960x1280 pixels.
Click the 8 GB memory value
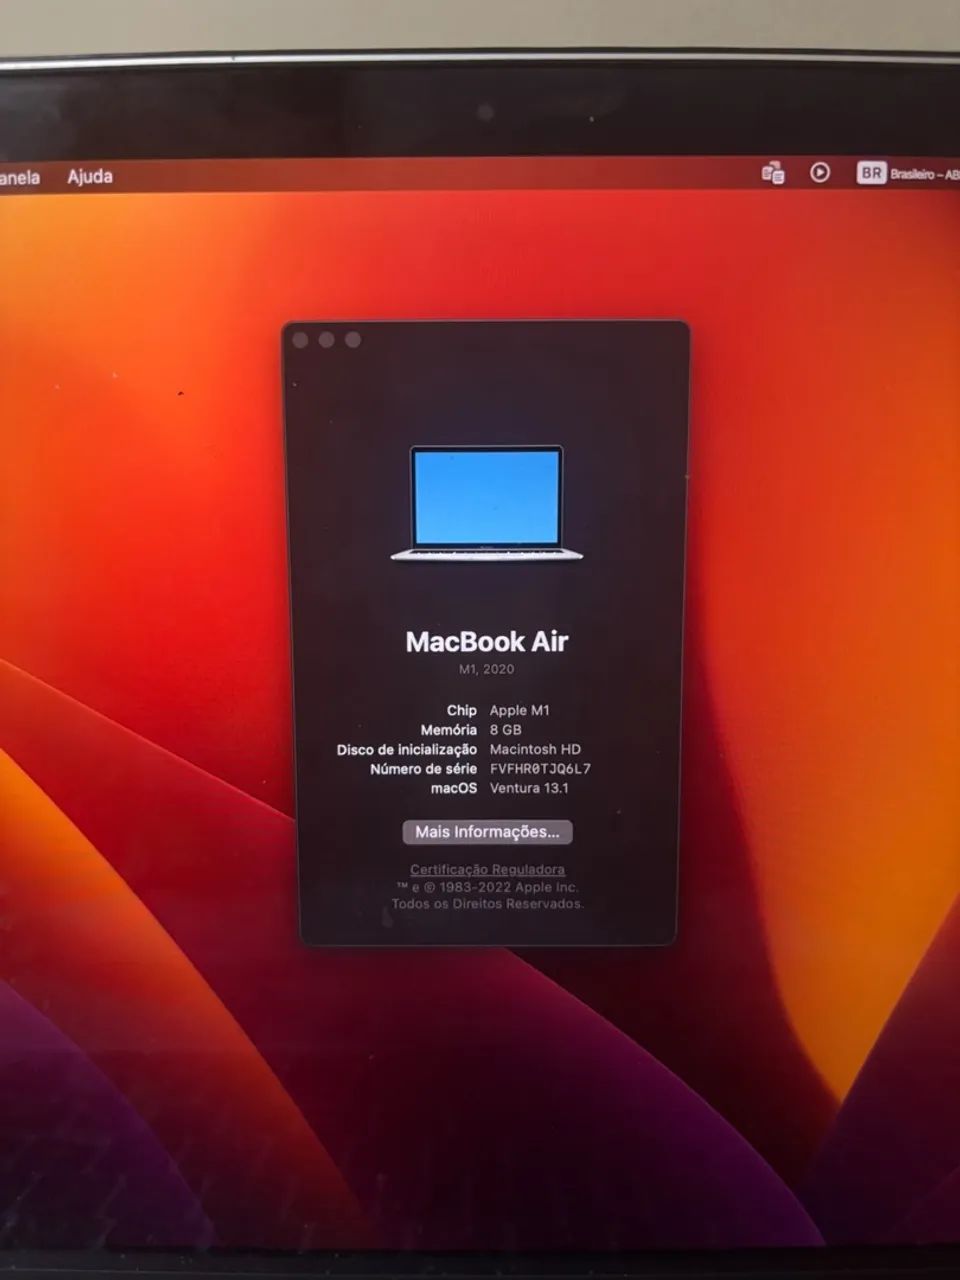(x=506, y=730)
